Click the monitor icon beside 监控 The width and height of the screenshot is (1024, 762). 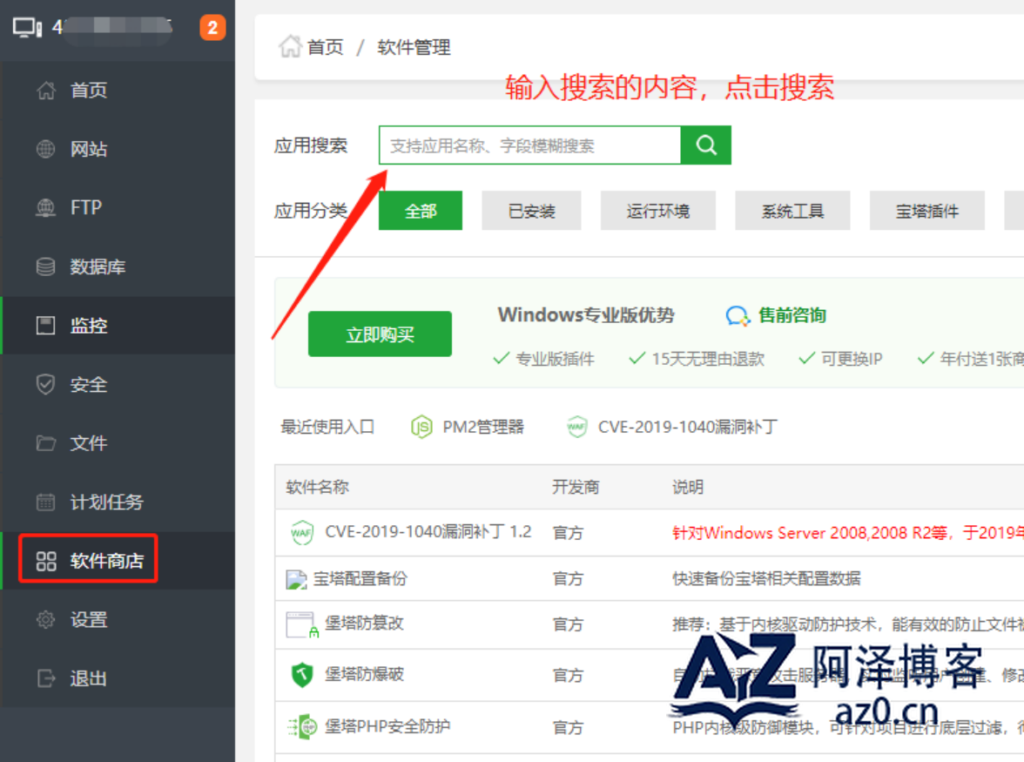point(46,325)
